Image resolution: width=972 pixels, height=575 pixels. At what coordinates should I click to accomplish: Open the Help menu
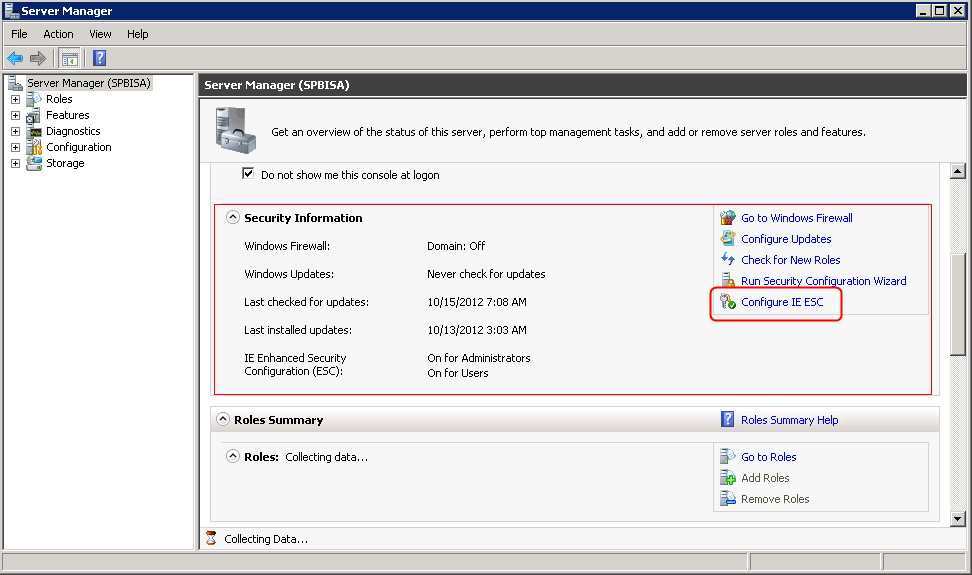[138, 34]
